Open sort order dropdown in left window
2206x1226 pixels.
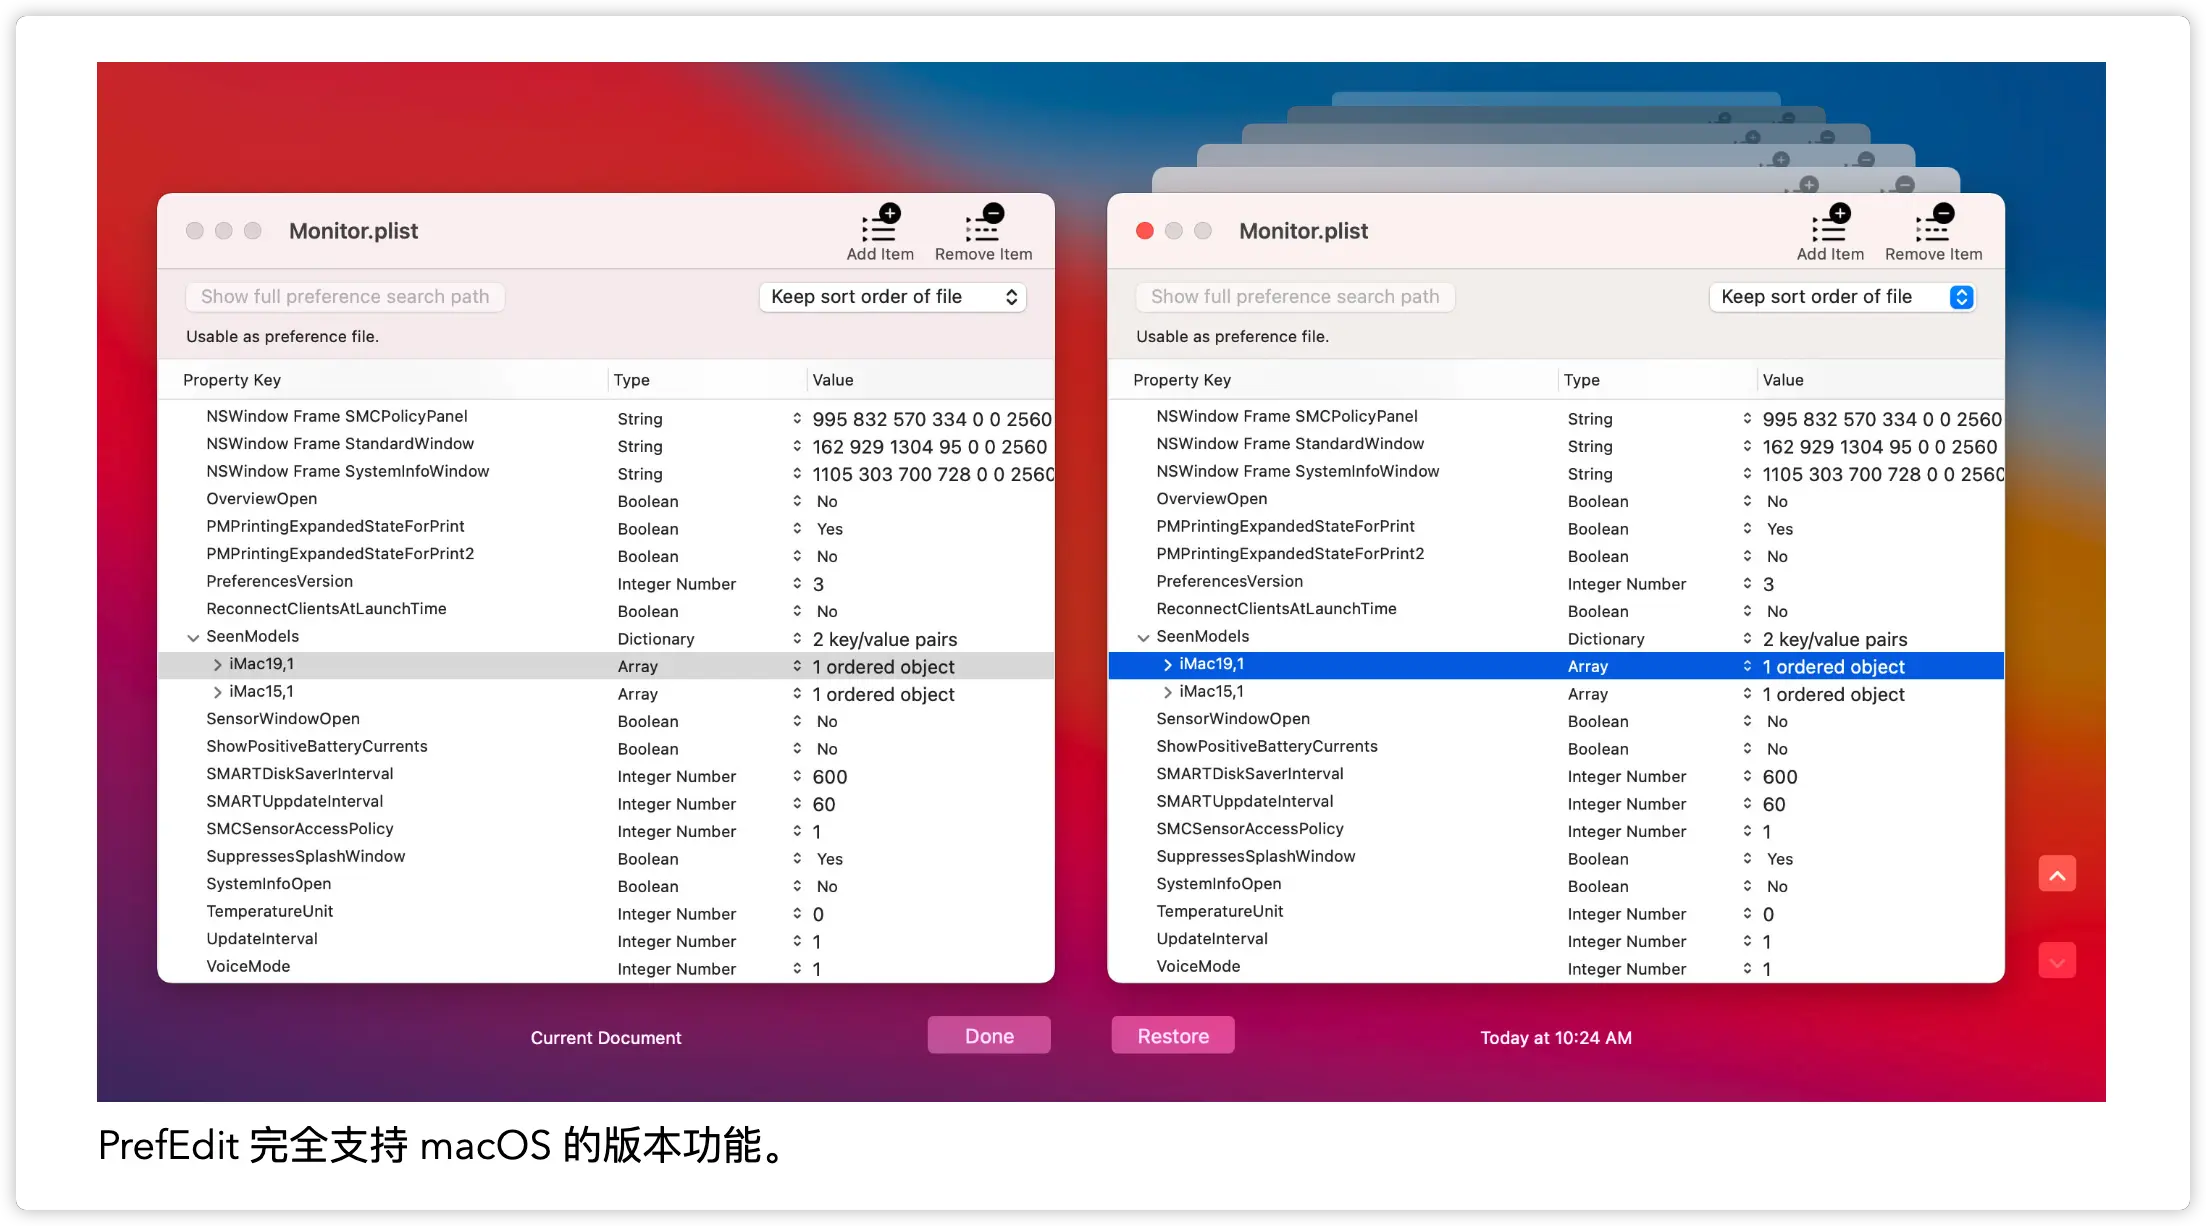[892, 297]
